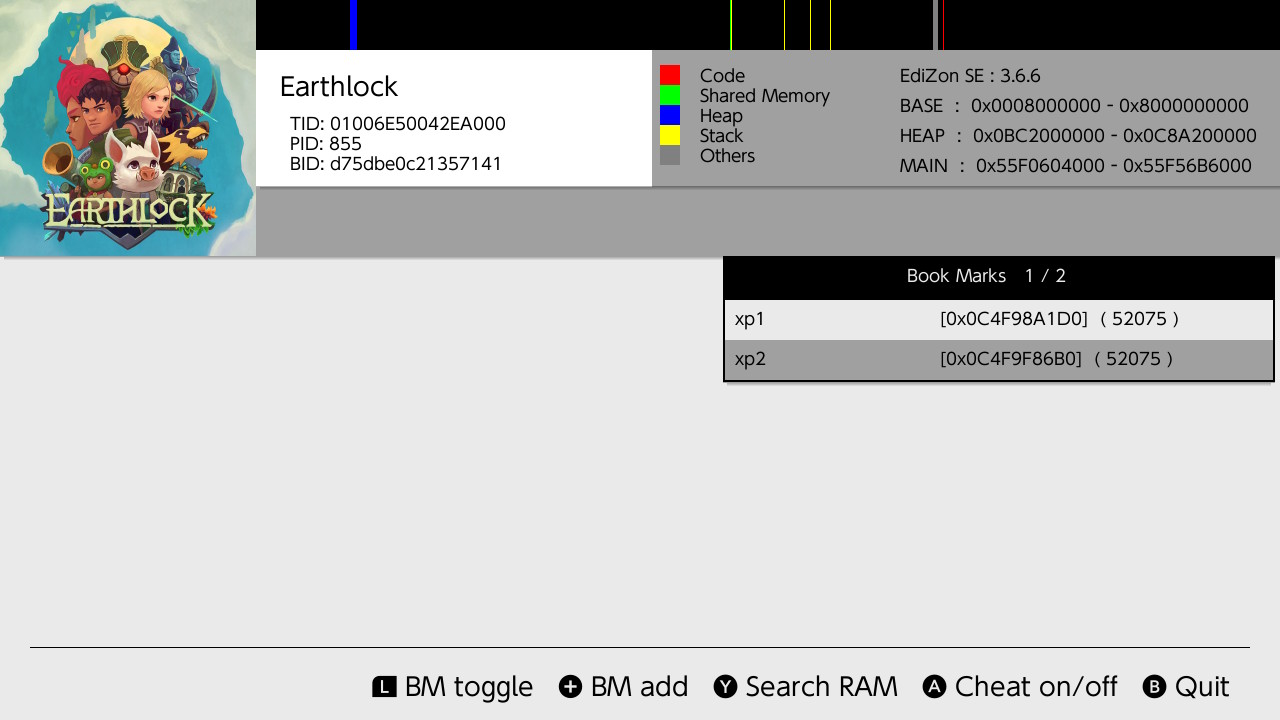Click the TID: 01006E50042EA000 line
The height and width of the screenshot is (720, 1280).
point(398,124)
